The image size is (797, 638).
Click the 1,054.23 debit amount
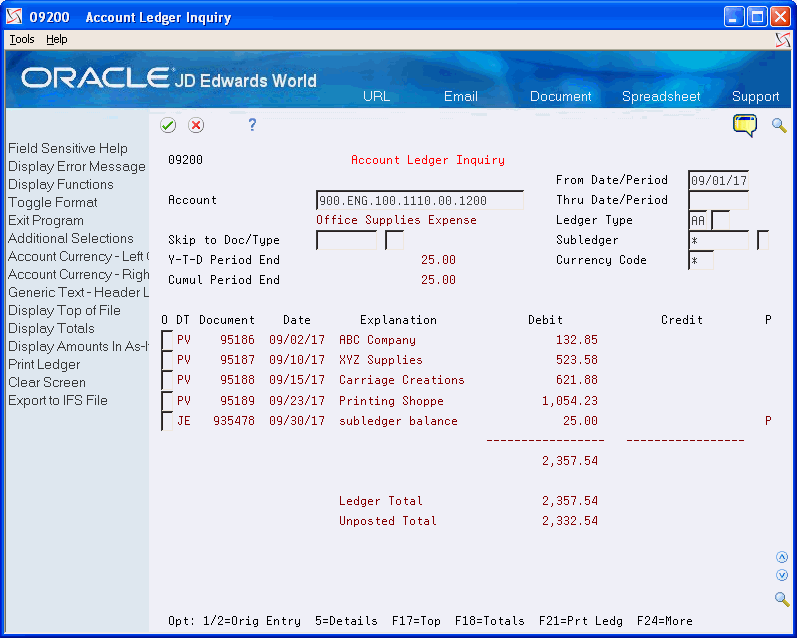569,401
